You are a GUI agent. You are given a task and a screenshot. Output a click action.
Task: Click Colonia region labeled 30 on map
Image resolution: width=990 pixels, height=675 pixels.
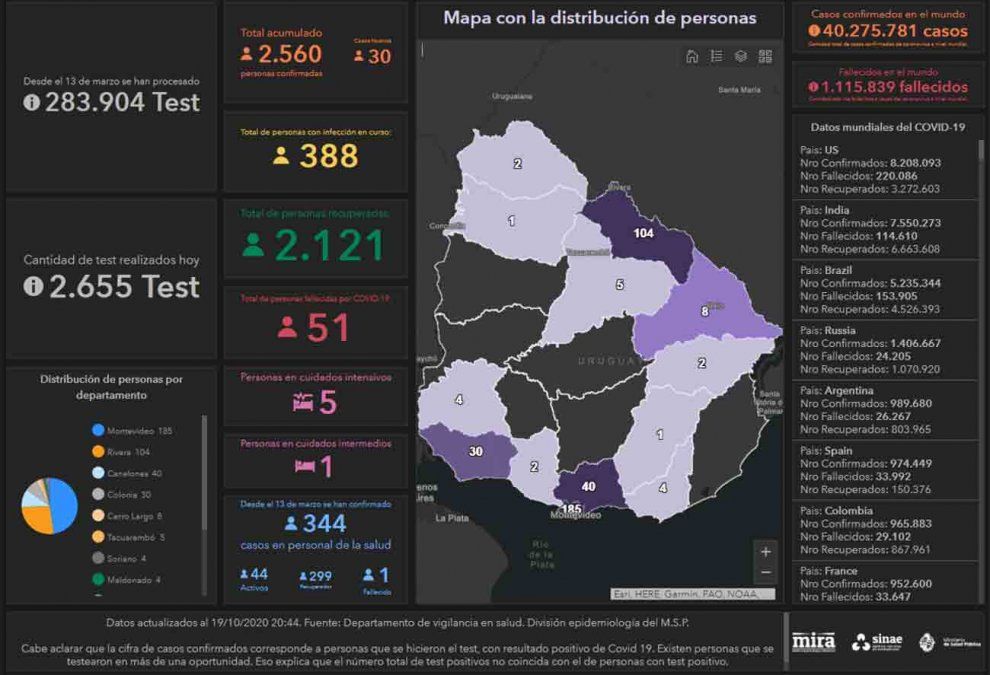pyautogui.click(x=475, y=452)
